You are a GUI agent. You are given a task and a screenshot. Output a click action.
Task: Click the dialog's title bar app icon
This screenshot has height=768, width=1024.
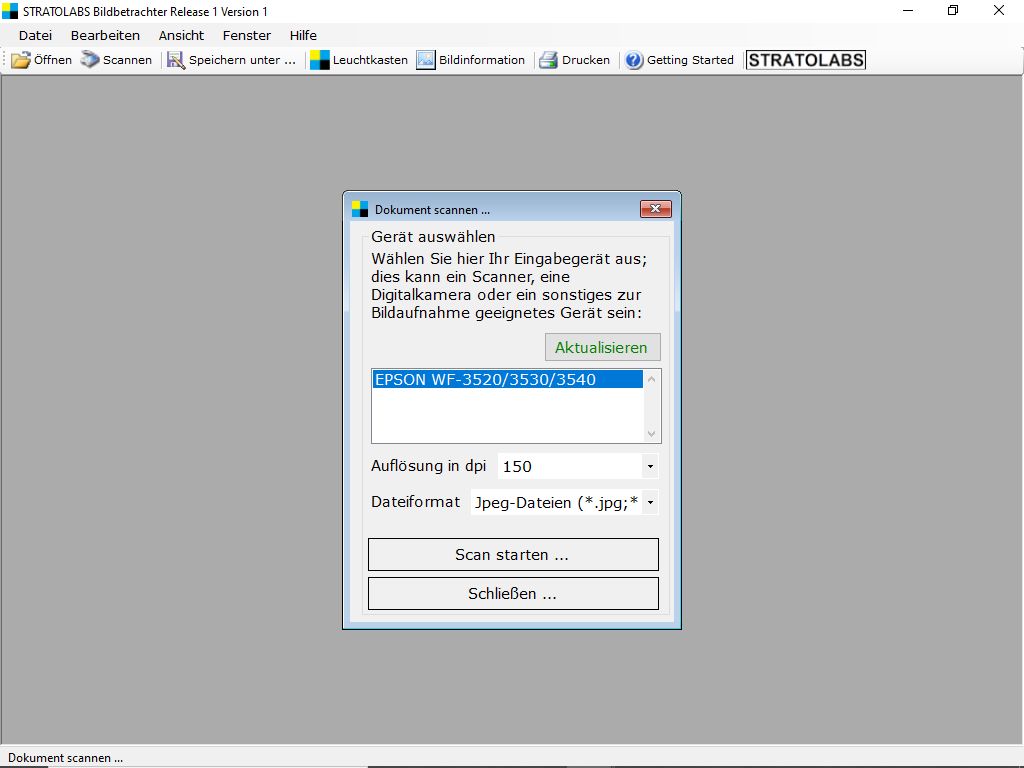coord(360,209)
